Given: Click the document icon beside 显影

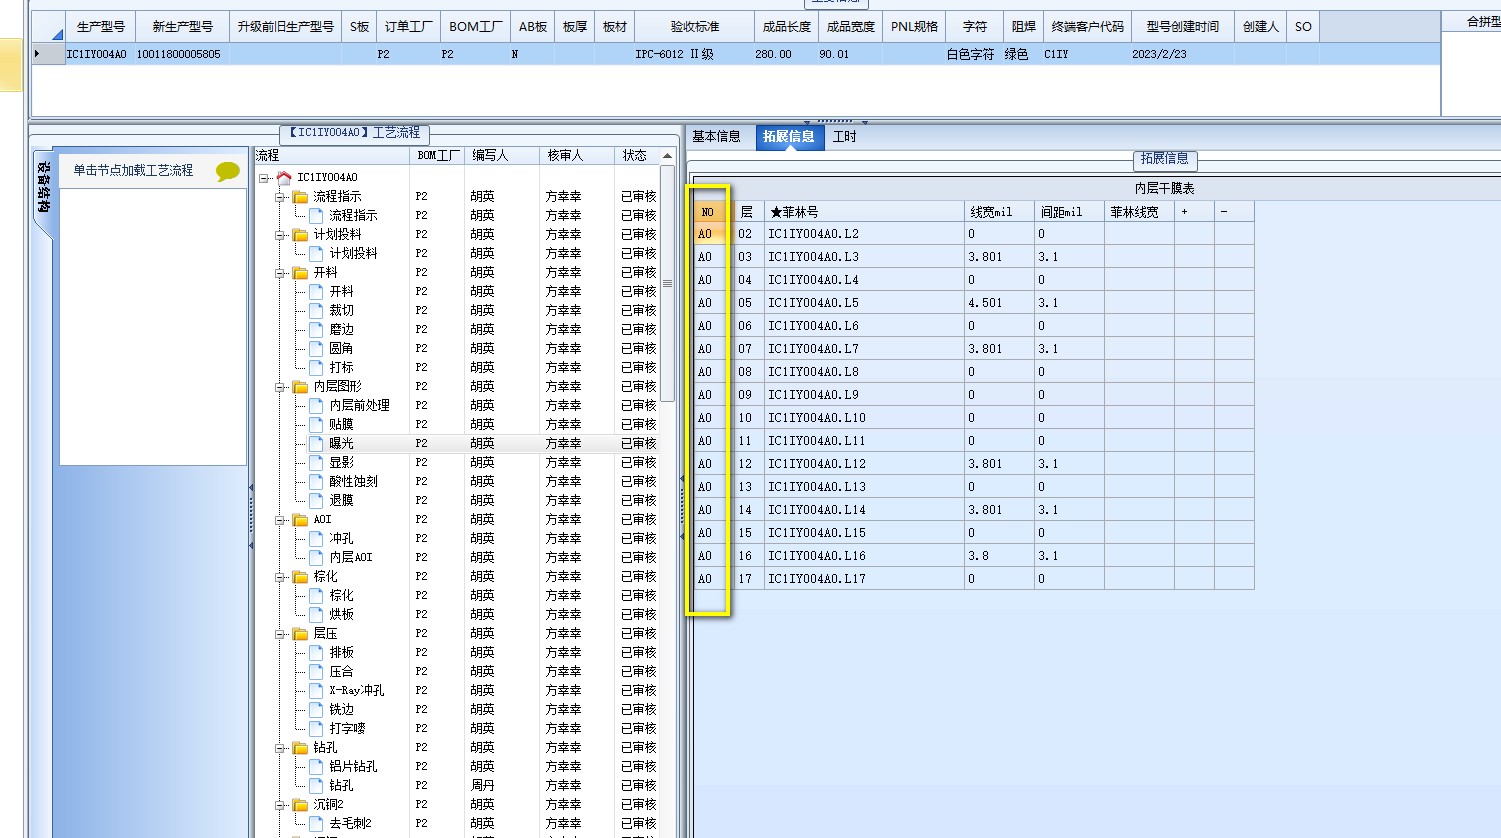Looking at the screenshot, I should tap(316, 463).
